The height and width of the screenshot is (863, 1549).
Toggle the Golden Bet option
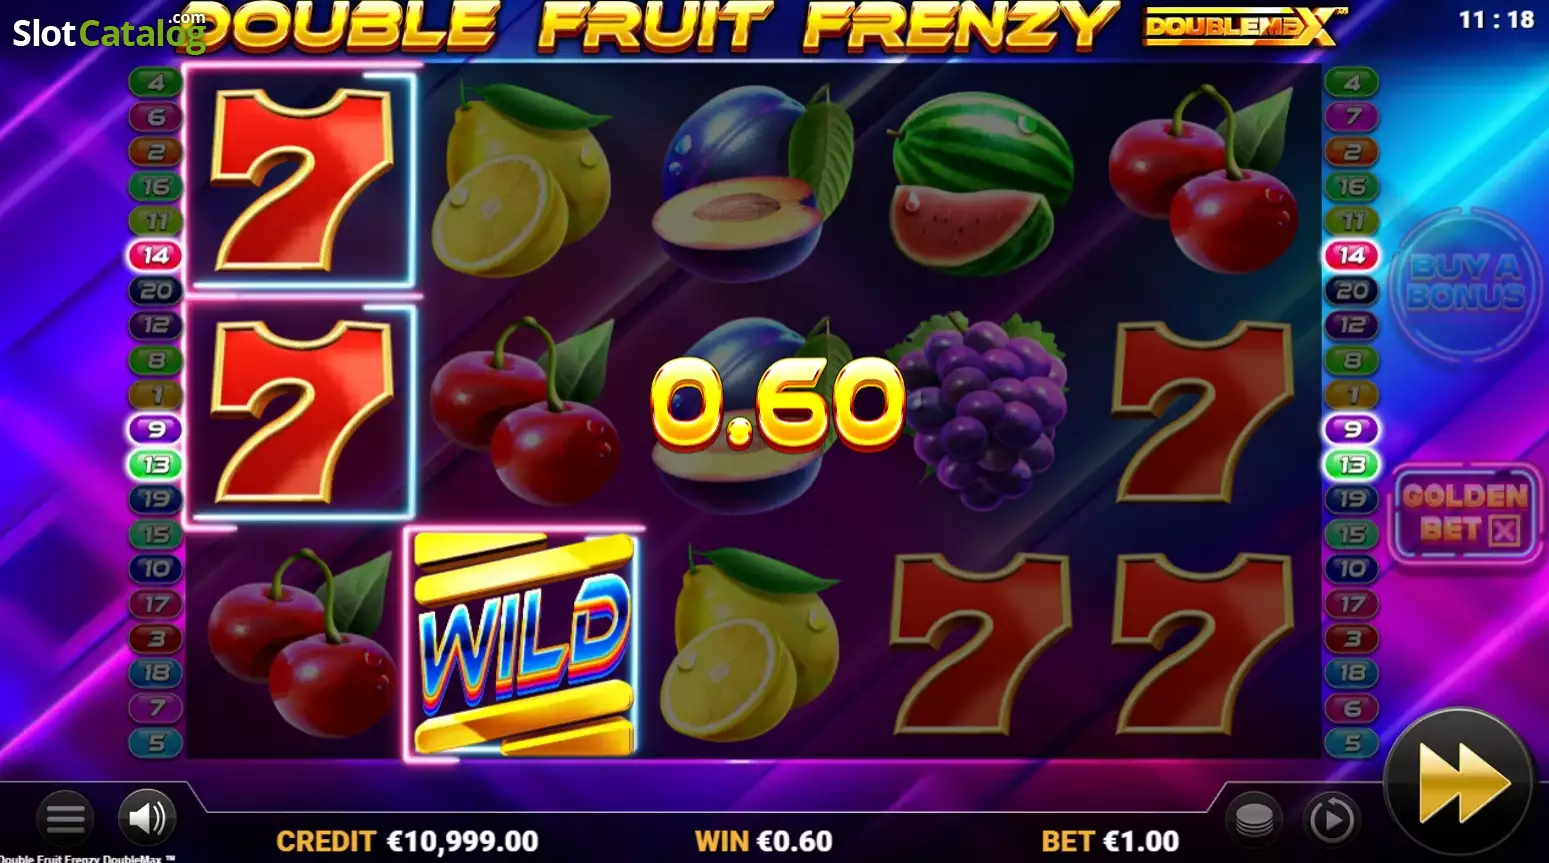(x=1465, y=512)
